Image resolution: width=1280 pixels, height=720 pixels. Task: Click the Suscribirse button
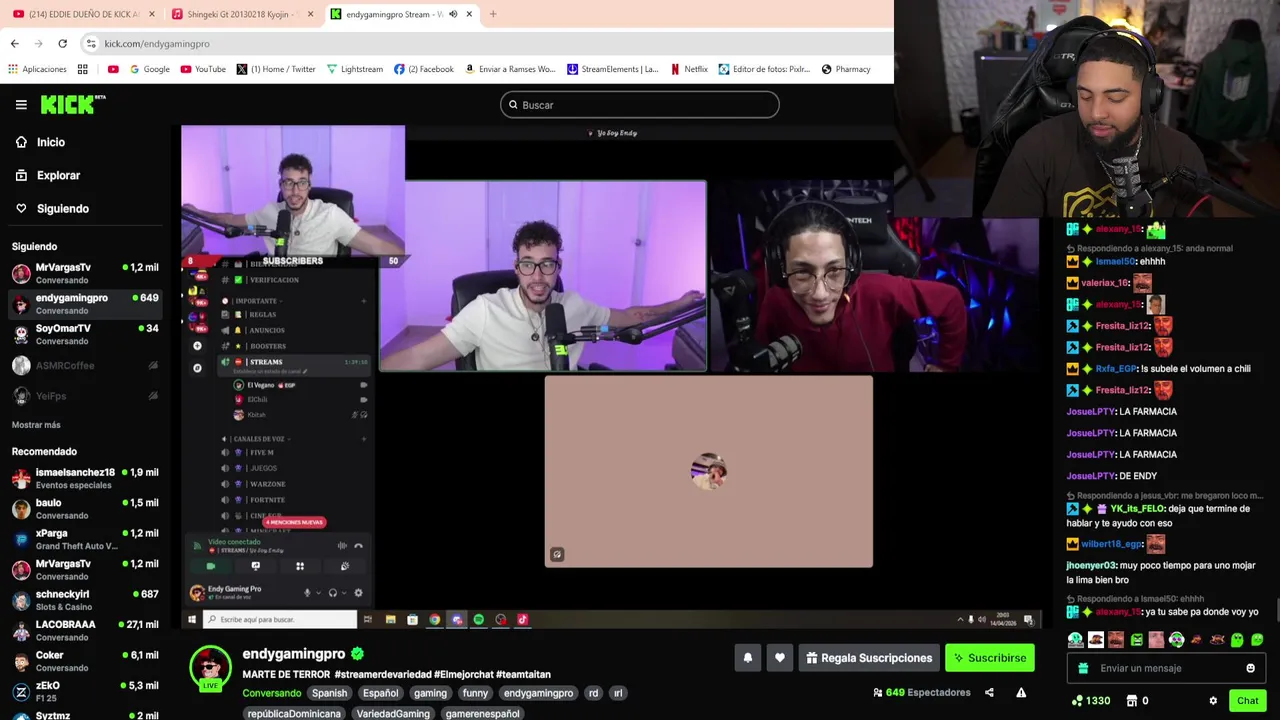tap(990, 658)
